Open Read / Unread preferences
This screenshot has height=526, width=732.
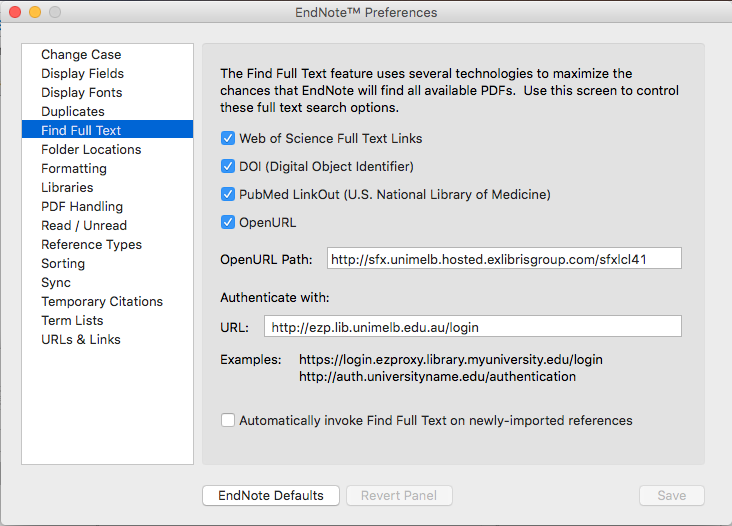point(84,225)
